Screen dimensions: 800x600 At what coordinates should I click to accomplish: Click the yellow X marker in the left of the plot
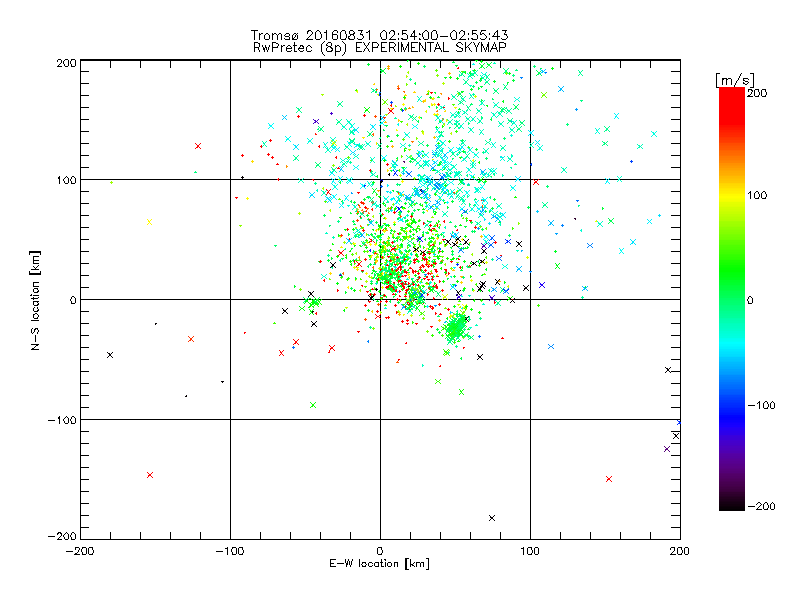pyautogui.click(x=149, y=222)
